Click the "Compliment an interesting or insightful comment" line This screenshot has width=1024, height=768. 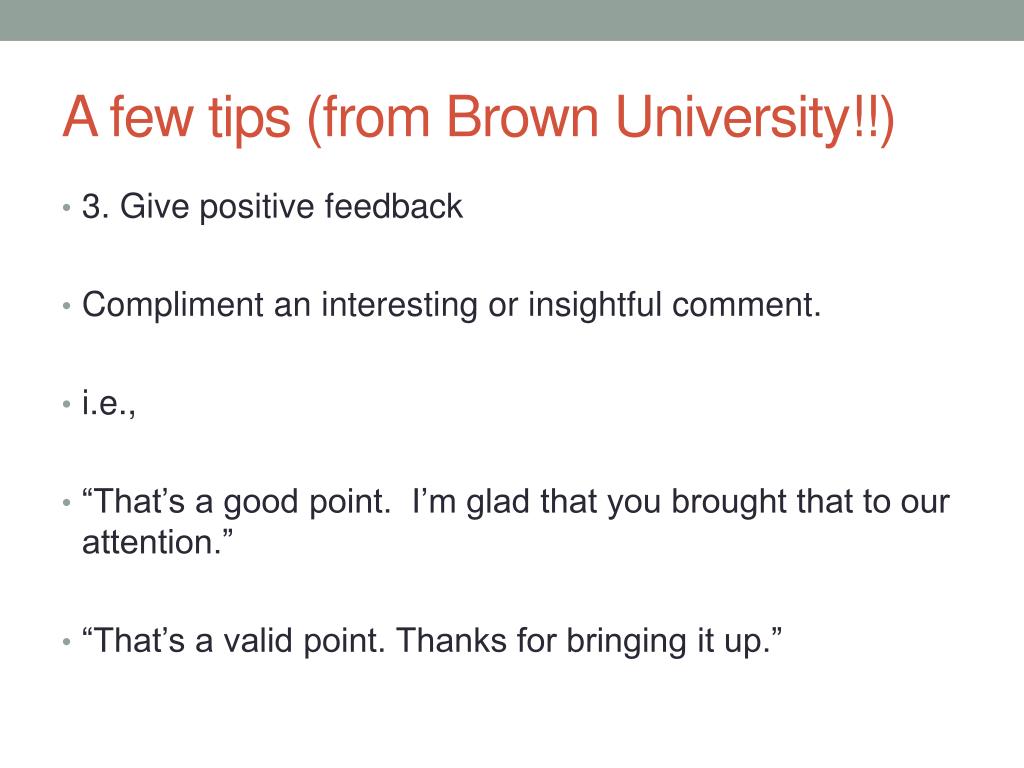click(x=451, y=306)
